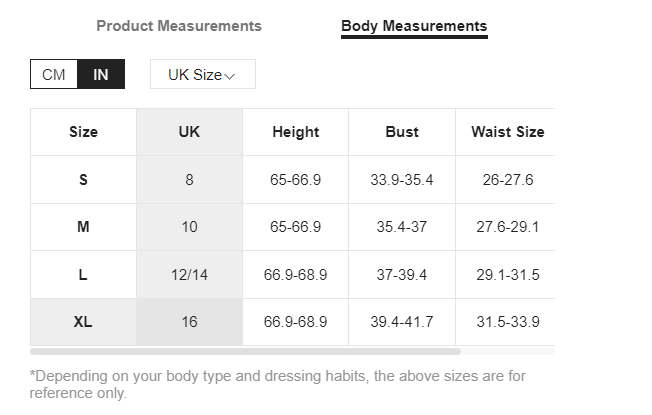This screenshot has width=652, height=415.
Task: Click the 39.4-41.7 bust cell
Action: [x=402, y=322]
